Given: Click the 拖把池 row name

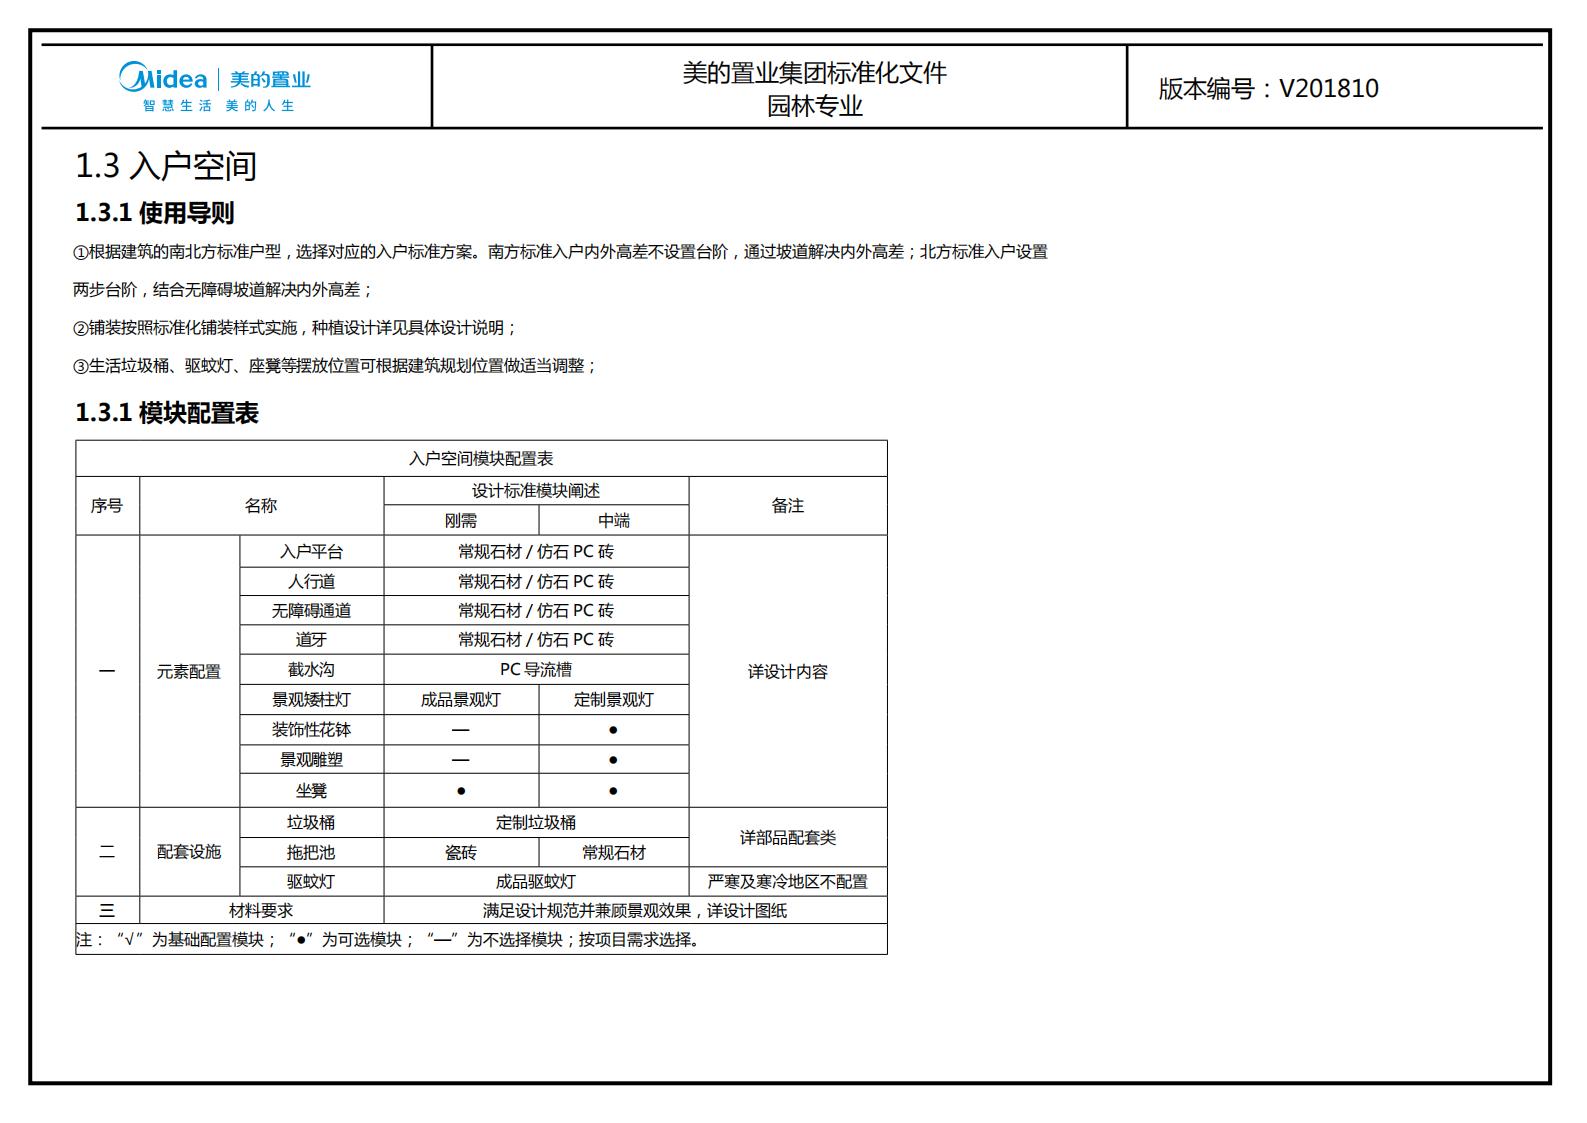Looking at the screenshot, I should pyautogui.click(x=311, y=853).
